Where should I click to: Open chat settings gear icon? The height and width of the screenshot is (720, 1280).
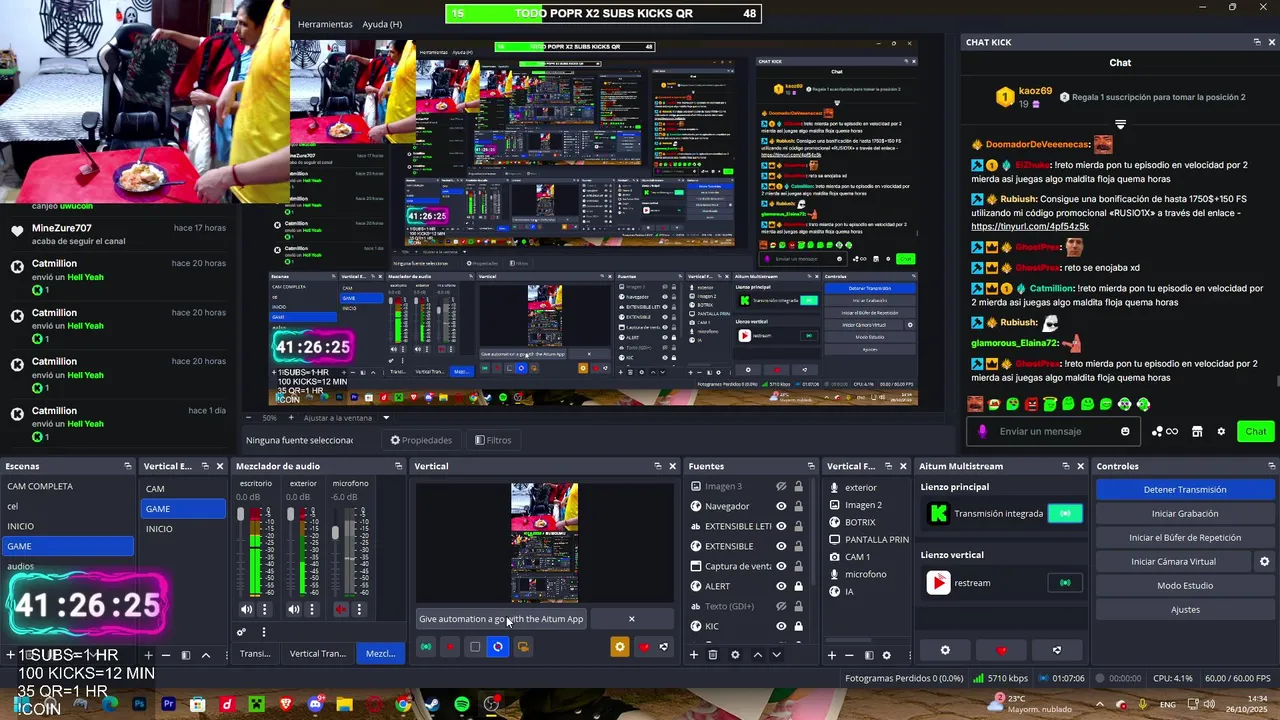[1221, 431]
